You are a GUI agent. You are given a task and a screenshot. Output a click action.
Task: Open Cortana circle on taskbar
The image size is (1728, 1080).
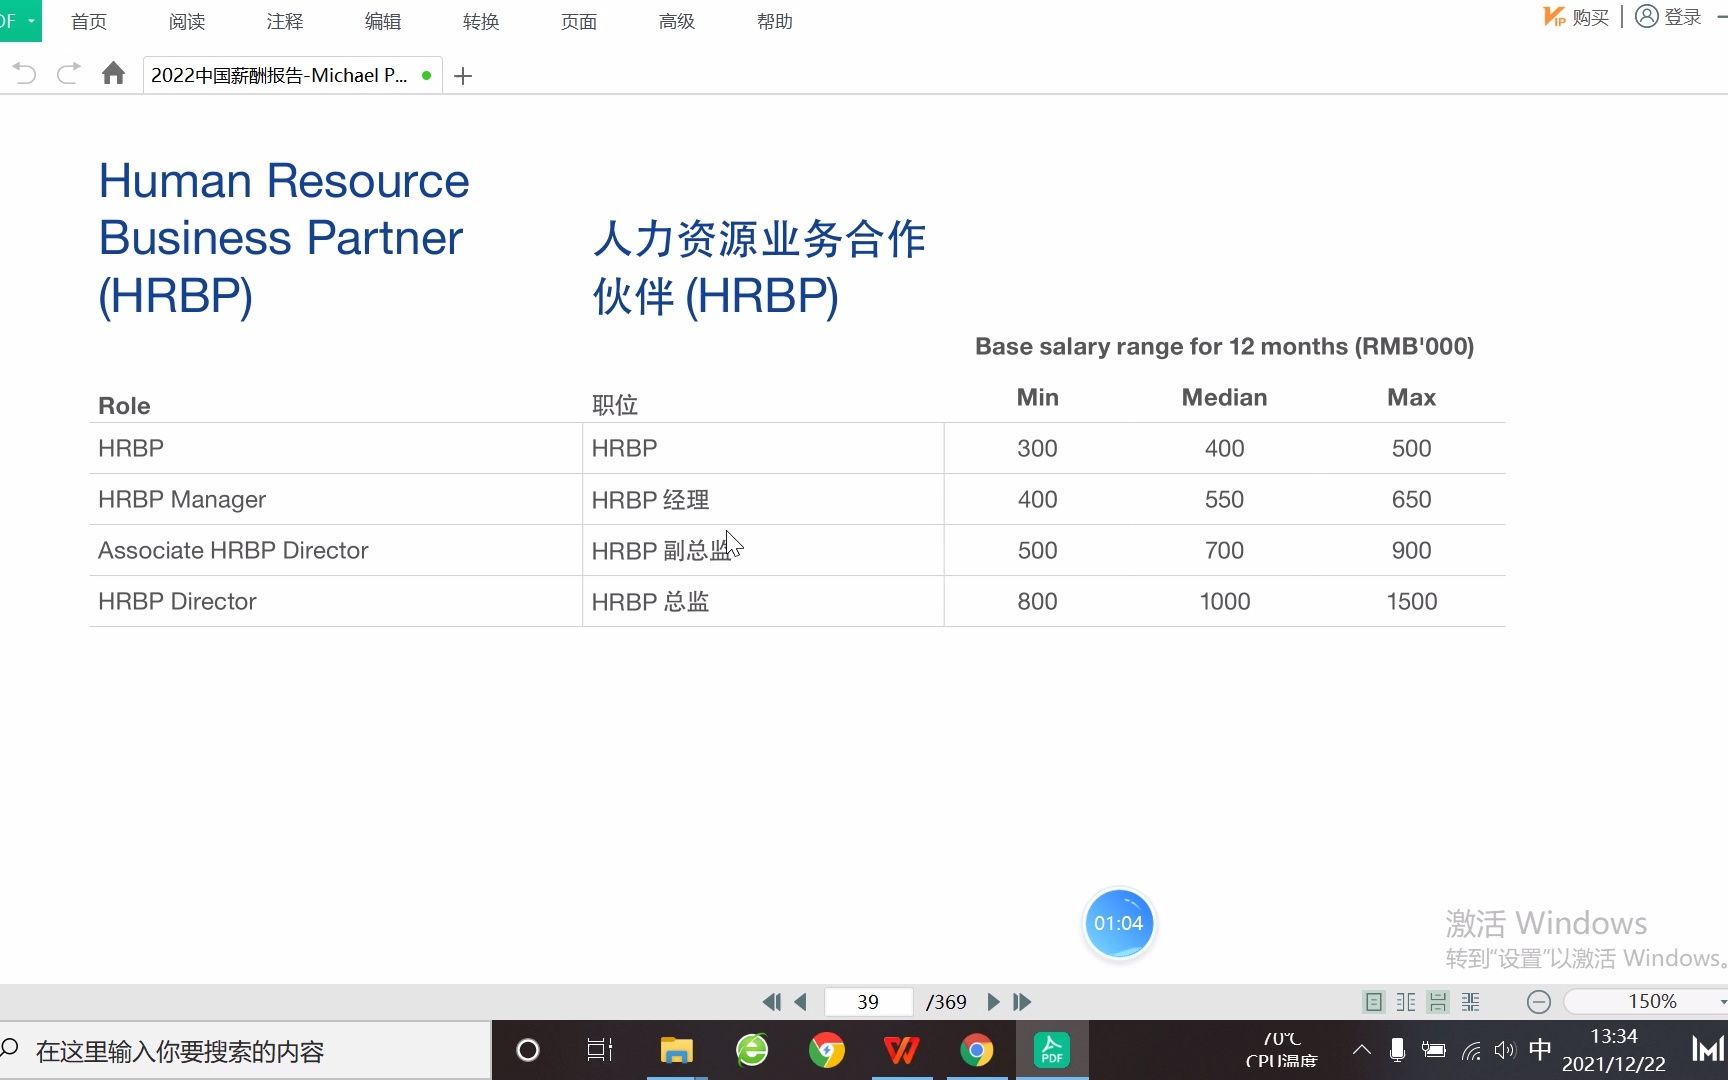(x=527, y=1050)
